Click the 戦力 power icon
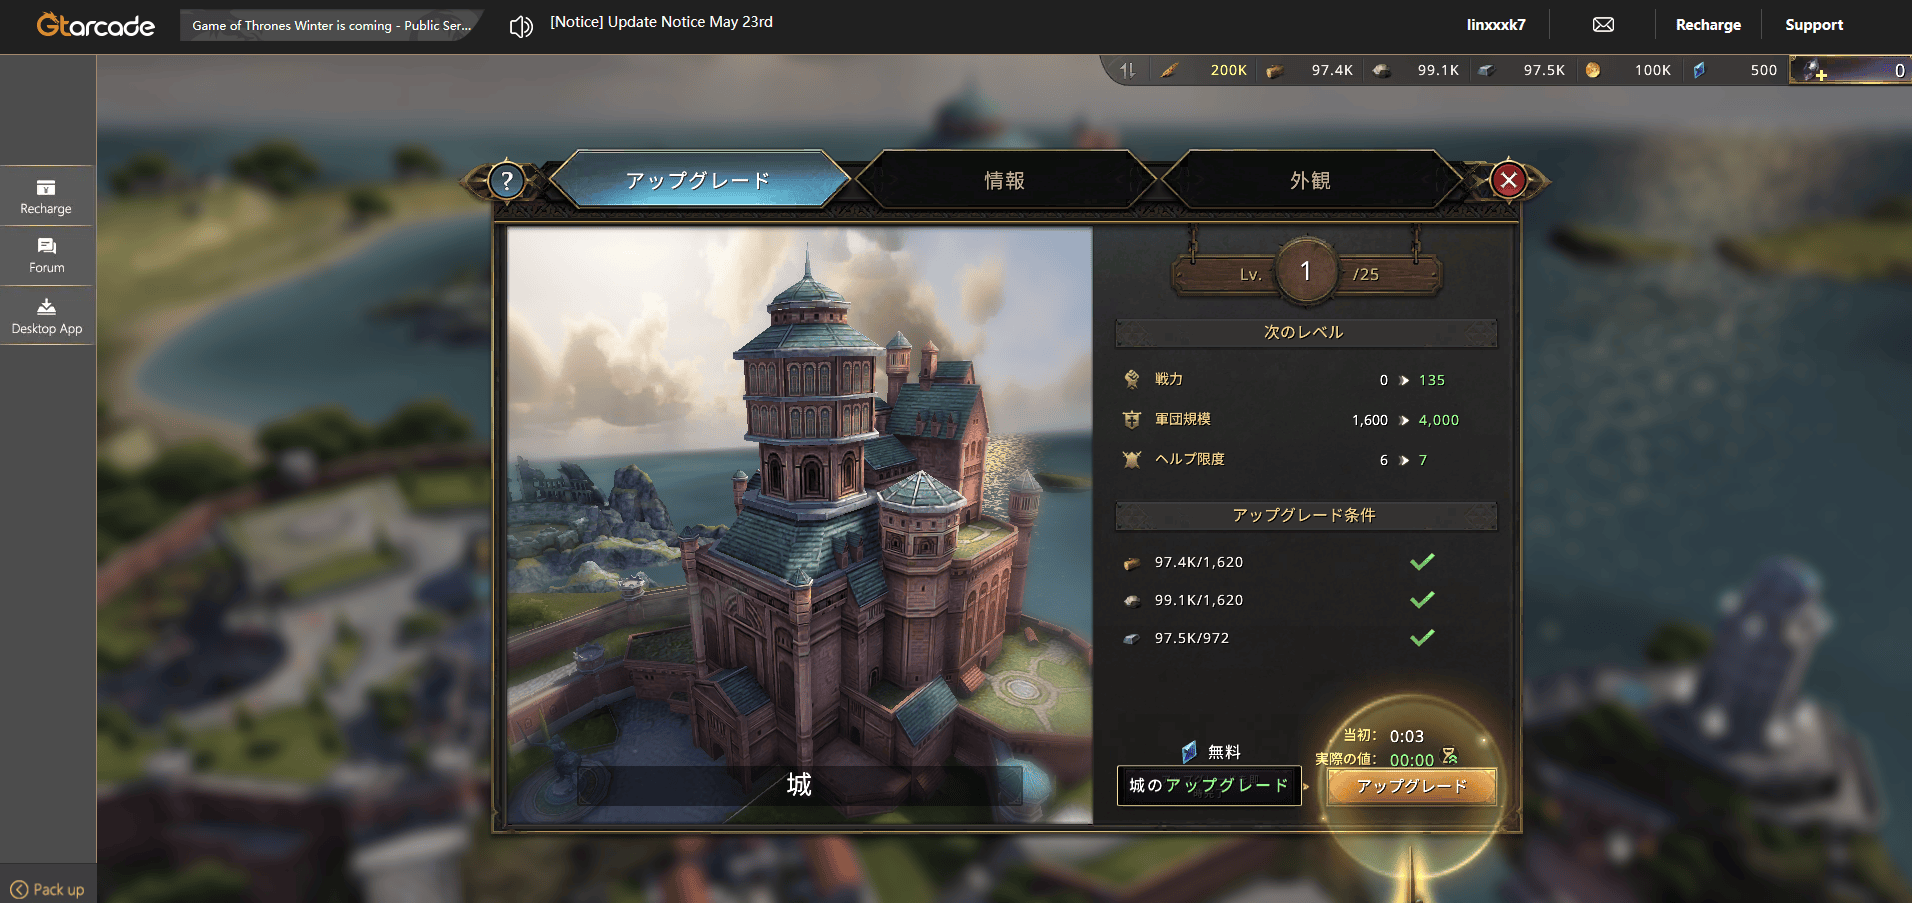 click(1132, 379)
